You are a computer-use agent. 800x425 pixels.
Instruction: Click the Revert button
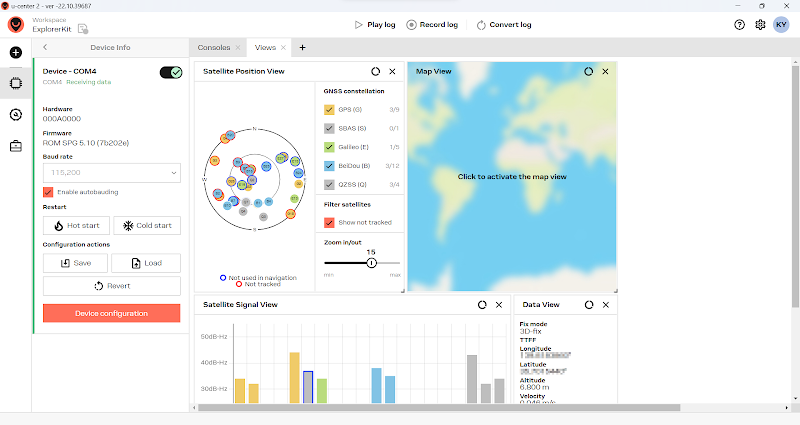112,286
